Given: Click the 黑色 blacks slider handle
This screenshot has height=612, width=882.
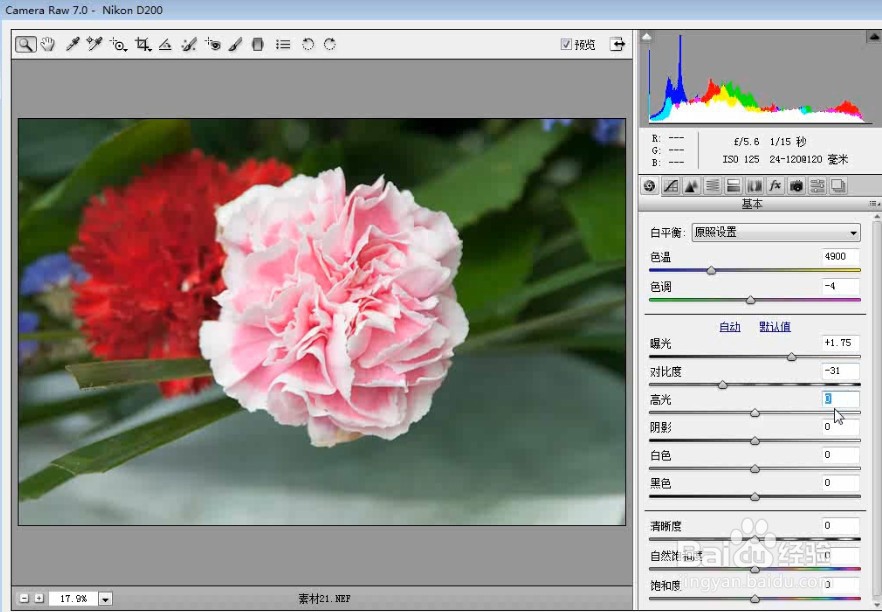Looking at the screenshot, I should [755, 497].
